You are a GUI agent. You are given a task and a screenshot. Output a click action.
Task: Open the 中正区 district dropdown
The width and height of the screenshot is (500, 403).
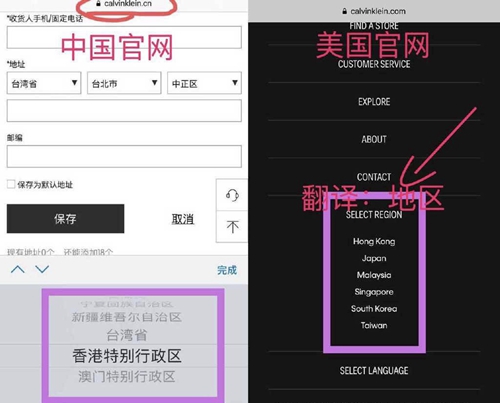click(x=204, y=83)
